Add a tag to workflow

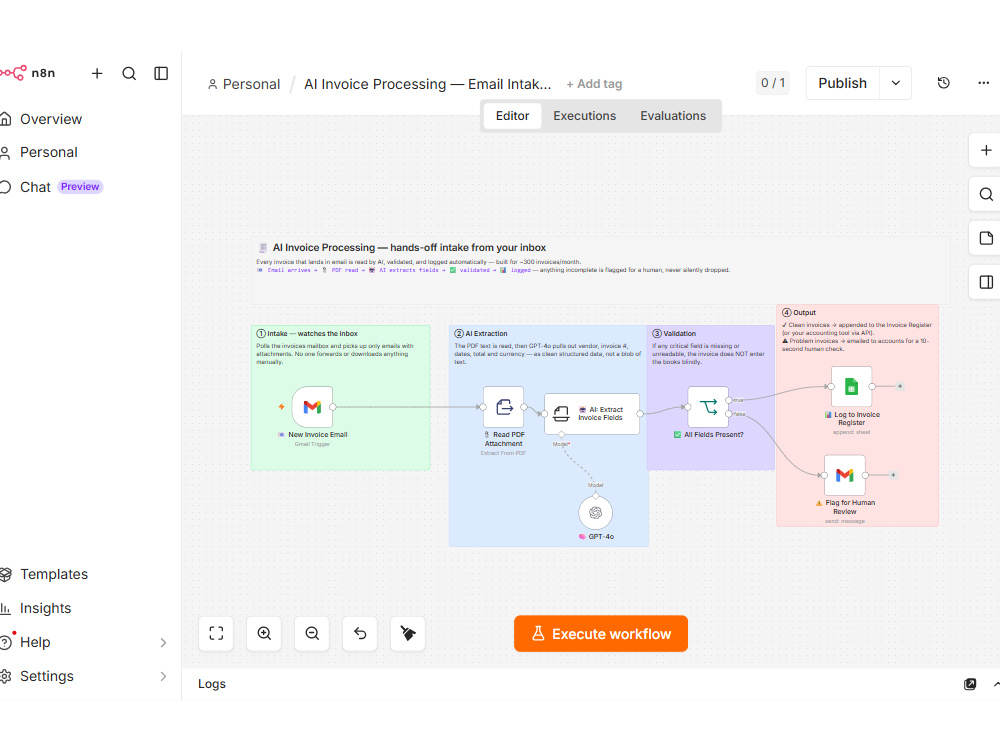click(x=594, y=84)
